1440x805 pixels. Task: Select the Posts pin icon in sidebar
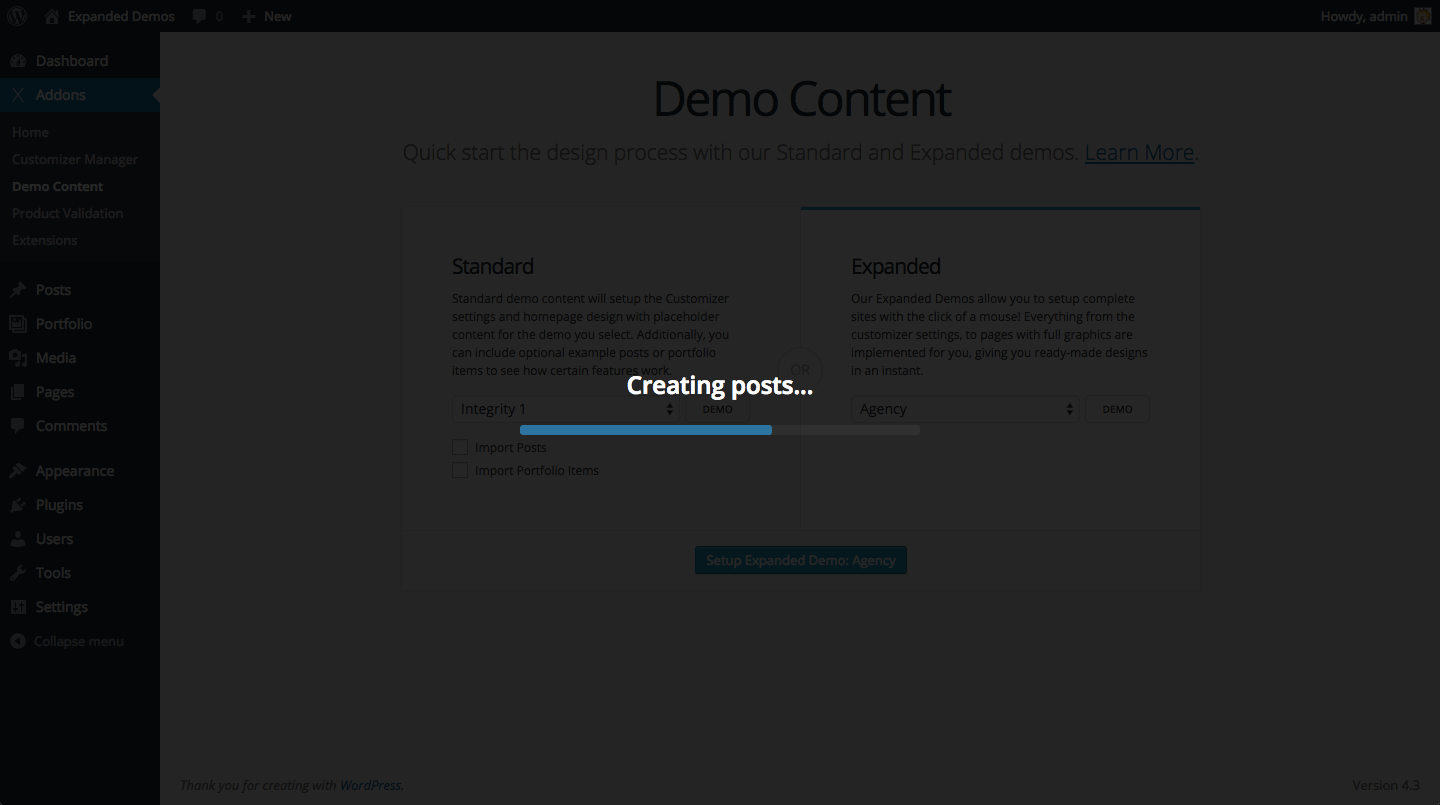point(18,289)
